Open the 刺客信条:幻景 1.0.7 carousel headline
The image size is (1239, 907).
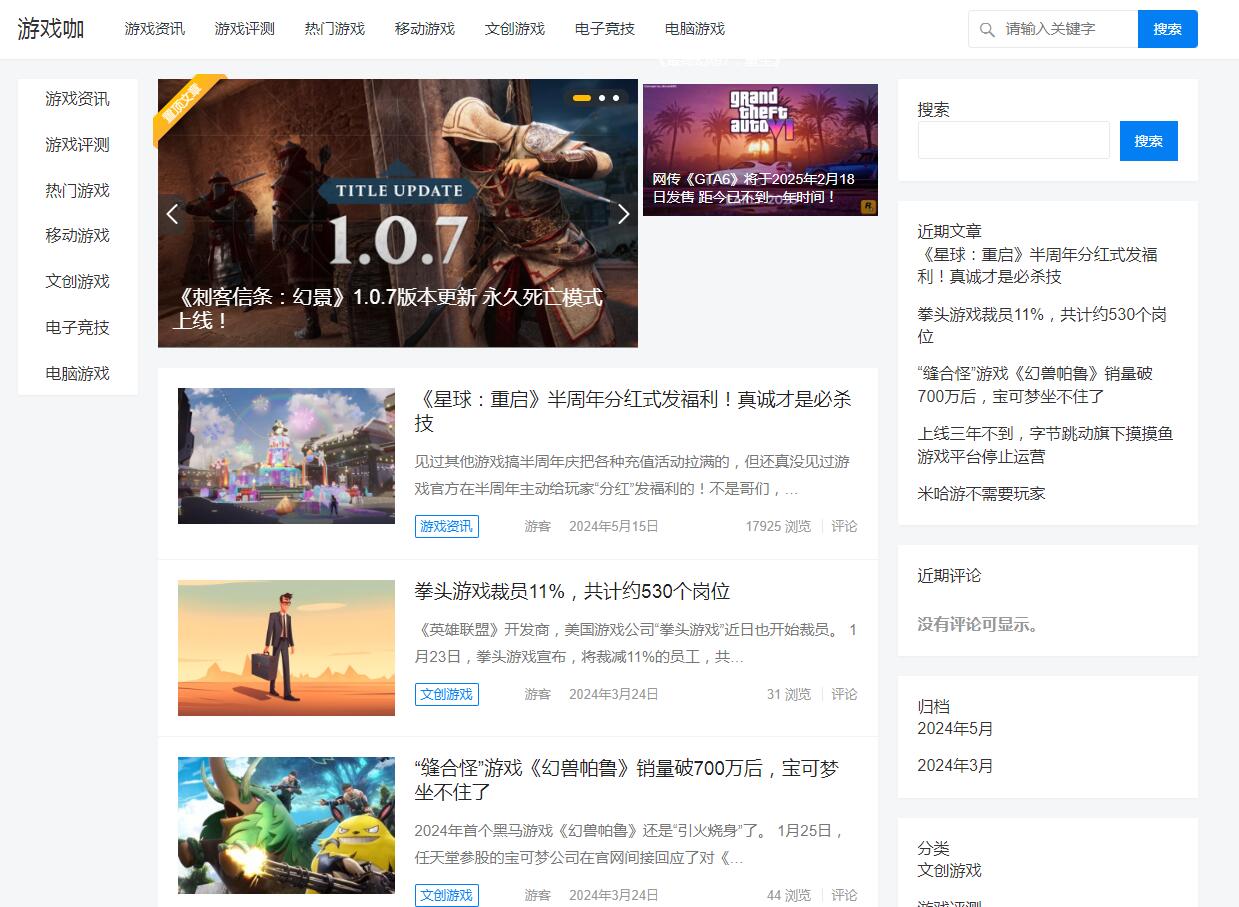point(388,309)
